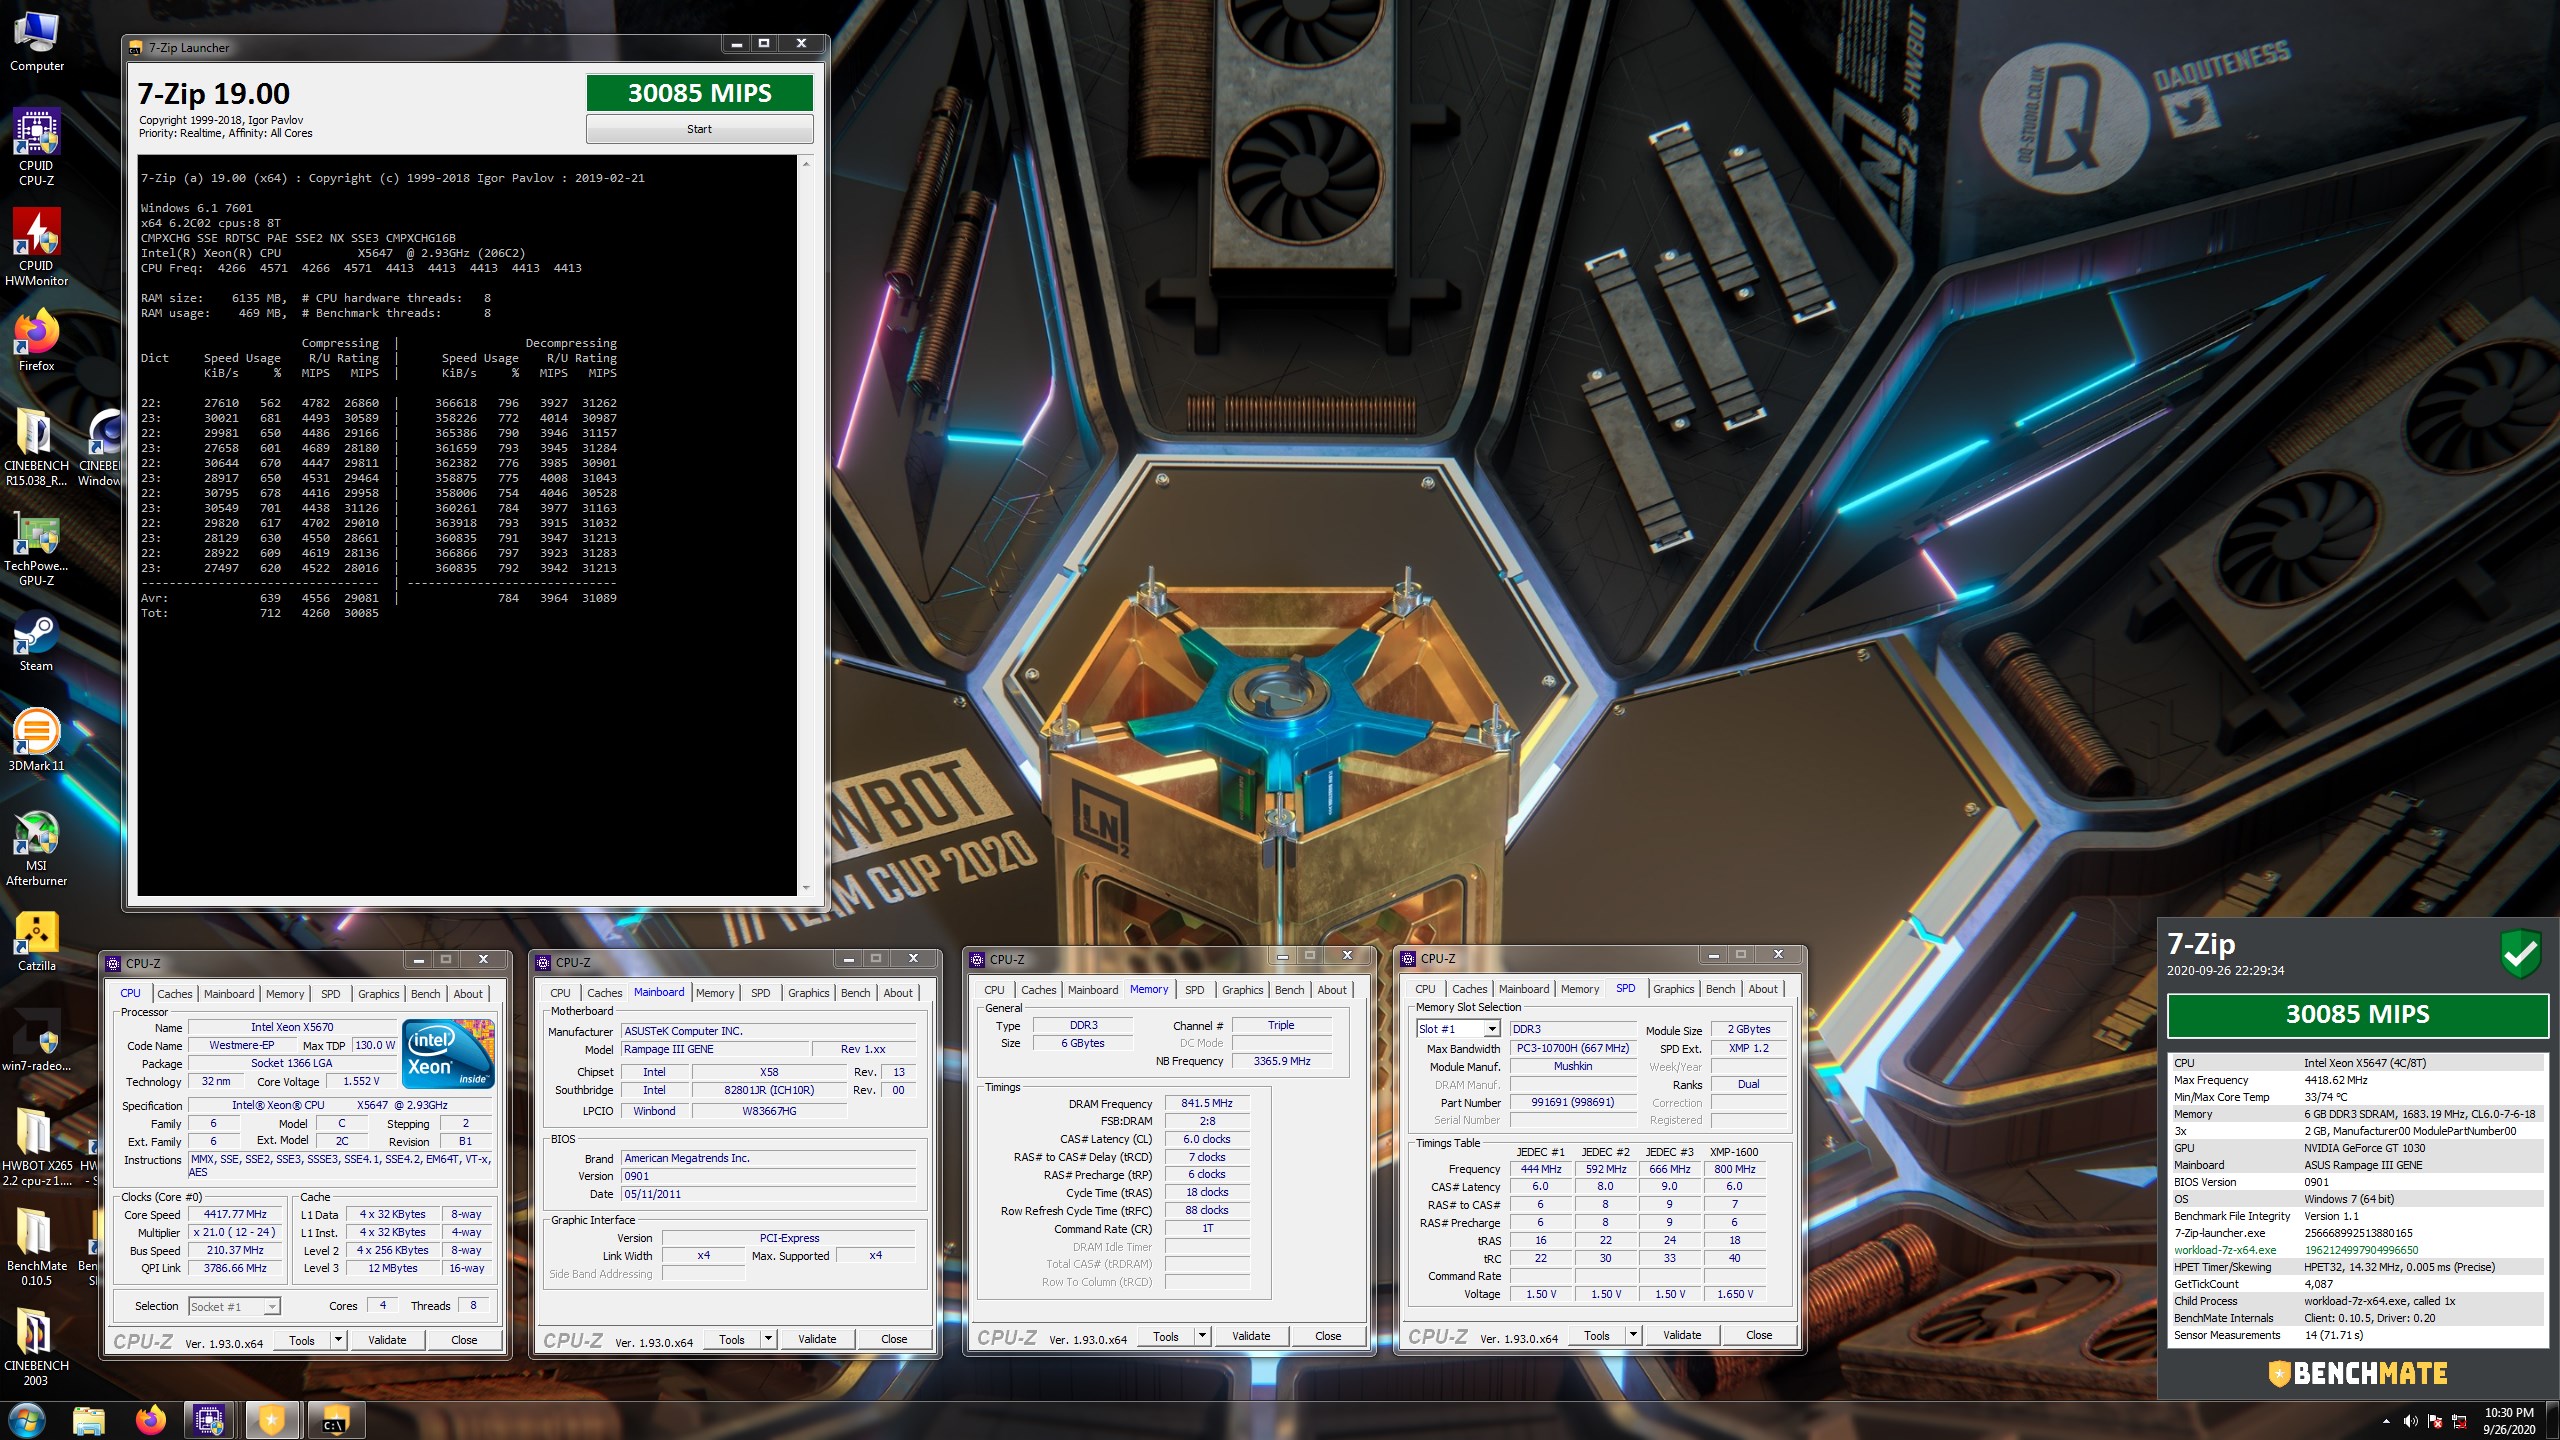Screen dimensions: 2560x1440
Task: Switch to BenchMate taskbar button
Action: [271, 1420]
